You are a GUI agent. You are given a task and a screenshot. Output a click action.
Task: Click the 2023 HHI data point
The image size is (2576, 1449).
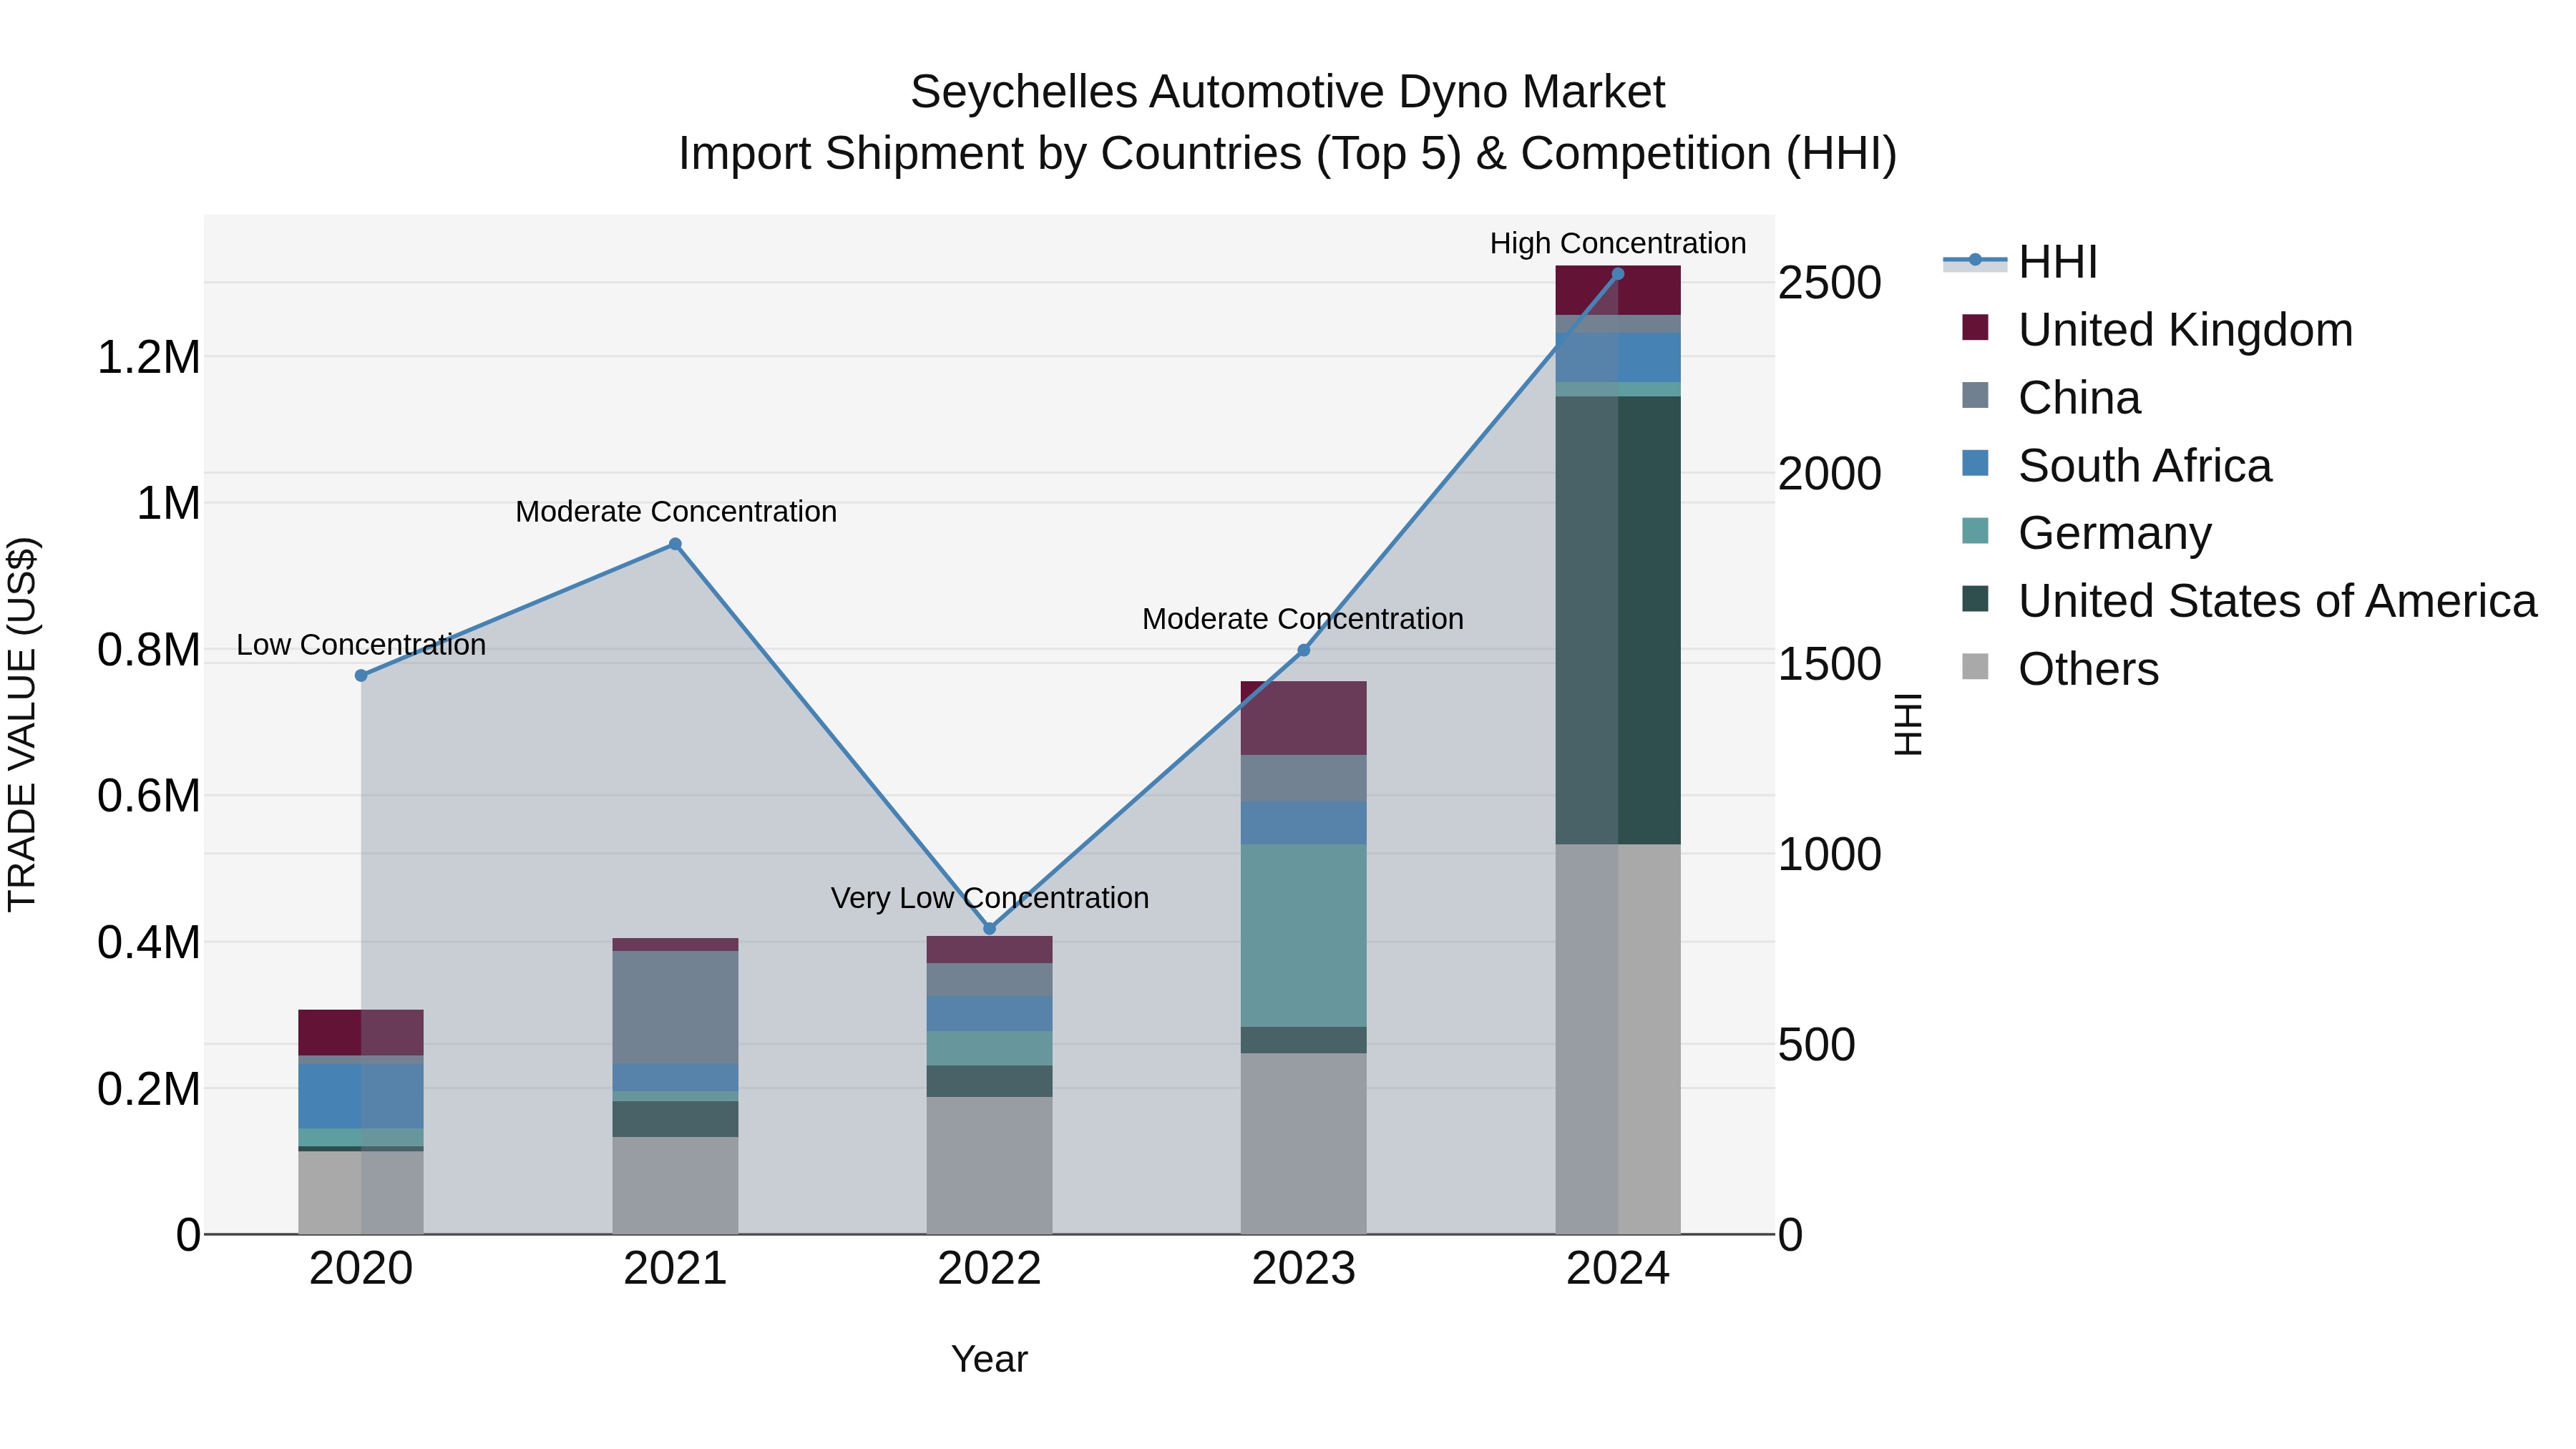[x=1303, y=650]
